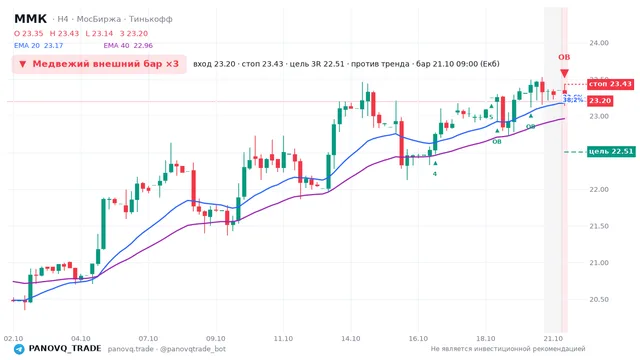The width and height of the screenshot is (640, 360).
Task: Click the red стоп 23.43 price label
Action: point(610,84)
